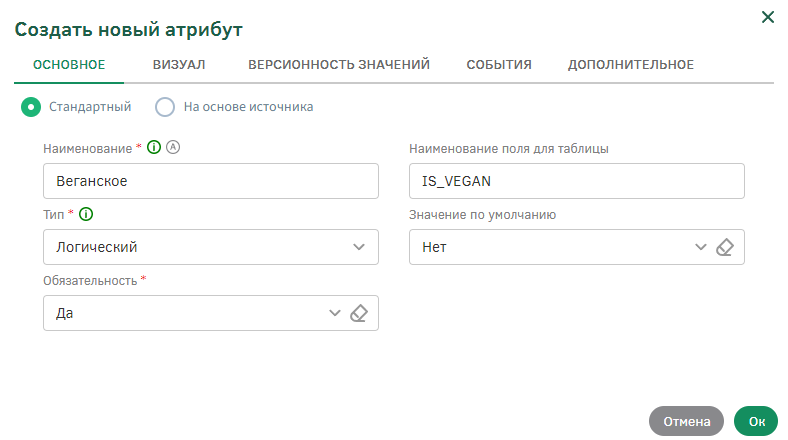Confirm with the Ок button
788x440 pixels.
point(756,421)
